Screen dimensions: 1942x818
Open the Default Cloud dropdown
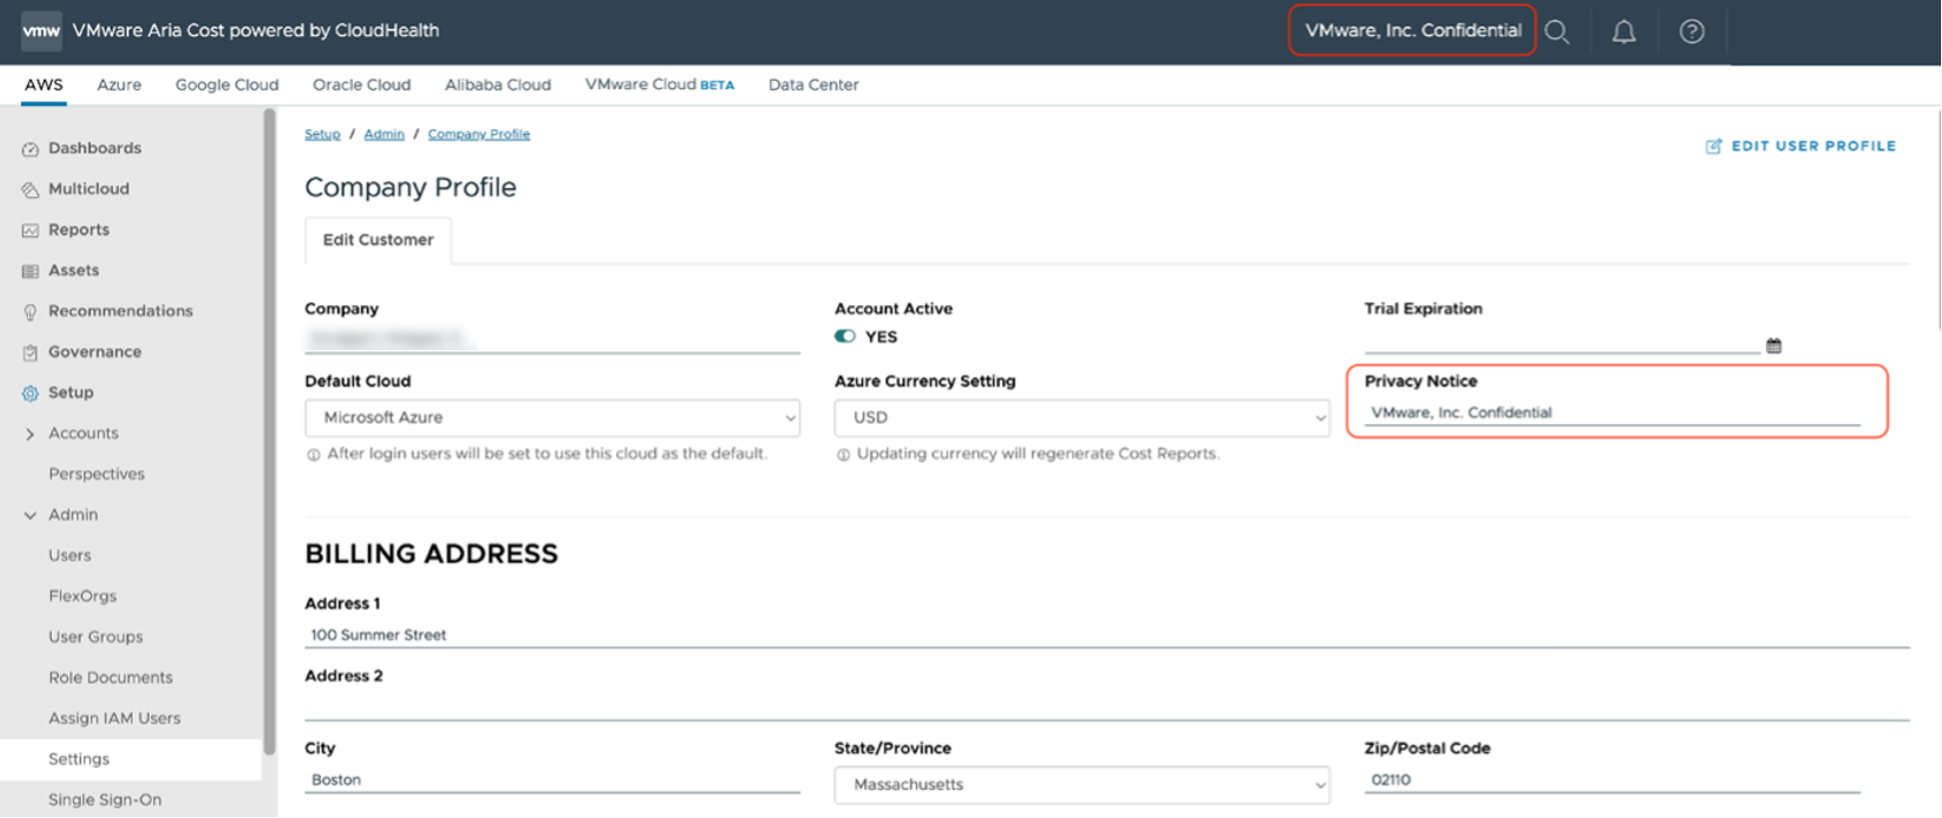click(552, 418)
